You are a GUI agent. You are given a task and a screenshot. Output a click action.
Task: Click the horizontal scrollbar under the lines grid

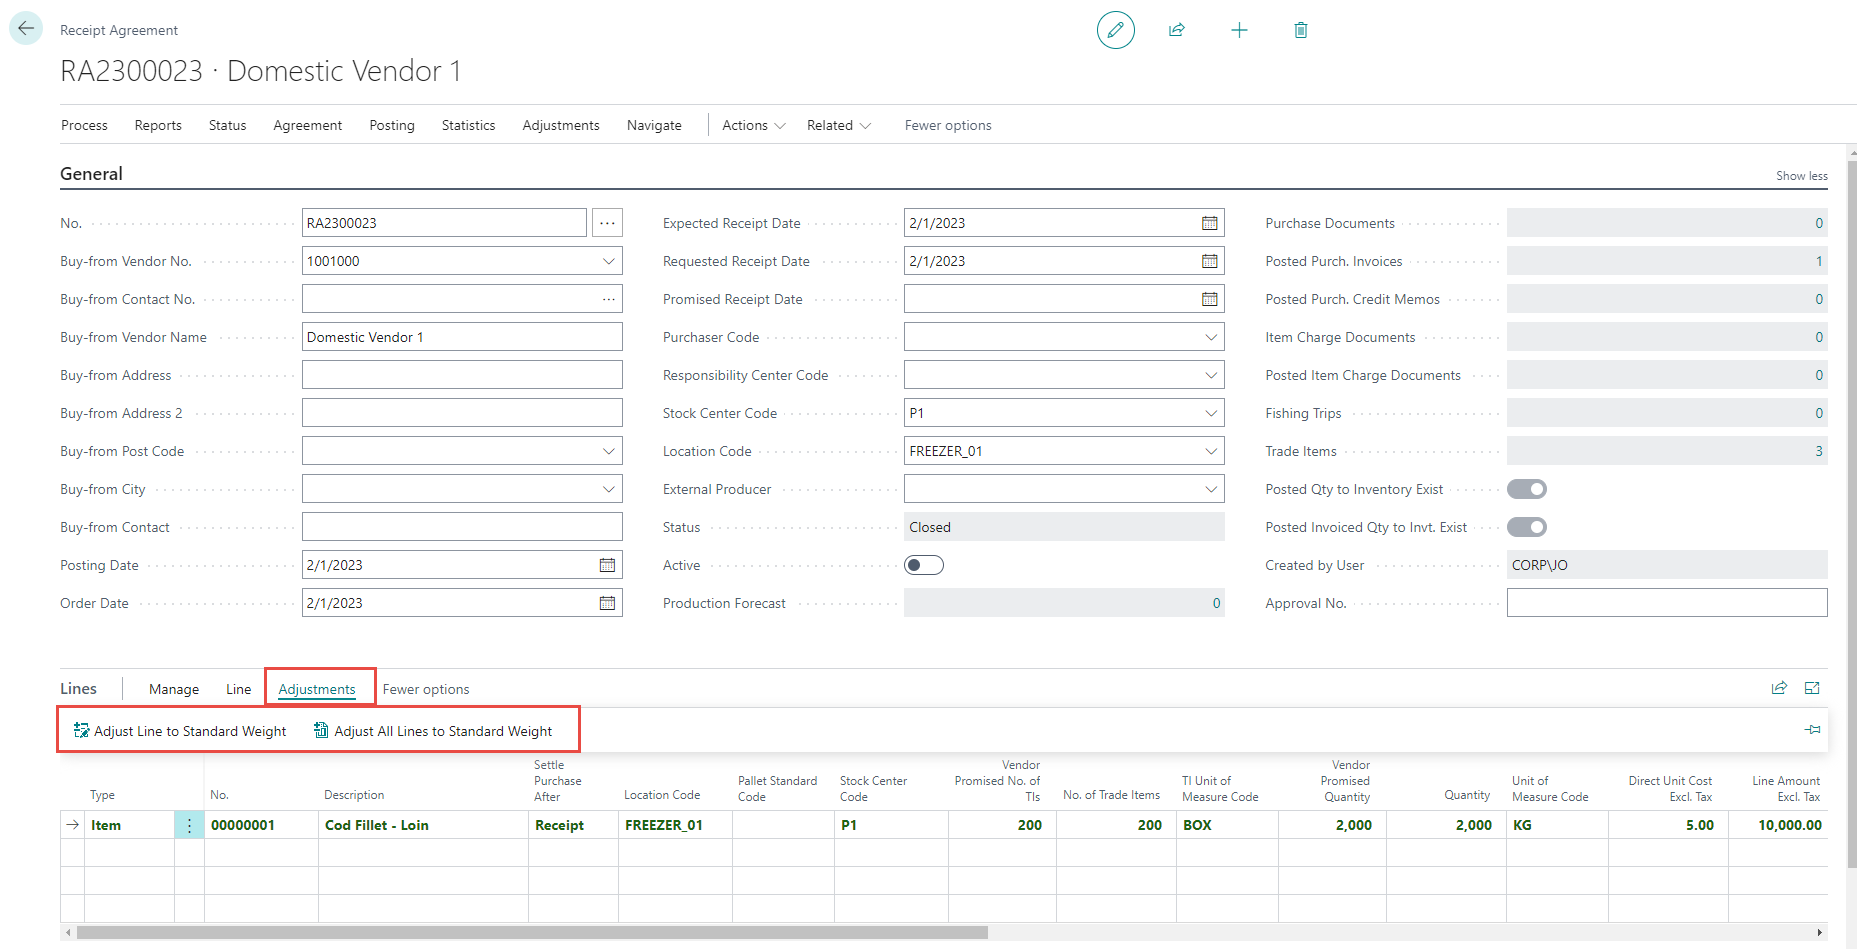[532, 932]
